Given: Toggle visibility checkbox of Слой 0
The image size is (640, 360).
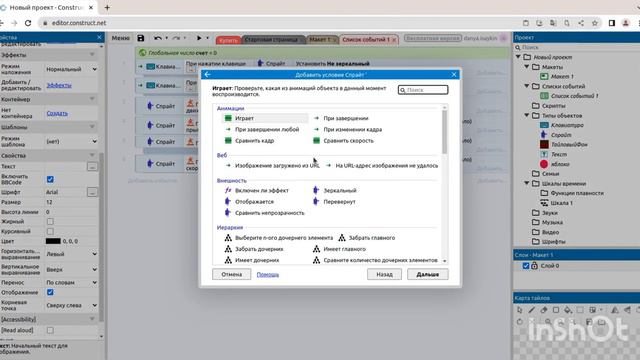Looking at the screenshot, I should click(x=526, y=266).
